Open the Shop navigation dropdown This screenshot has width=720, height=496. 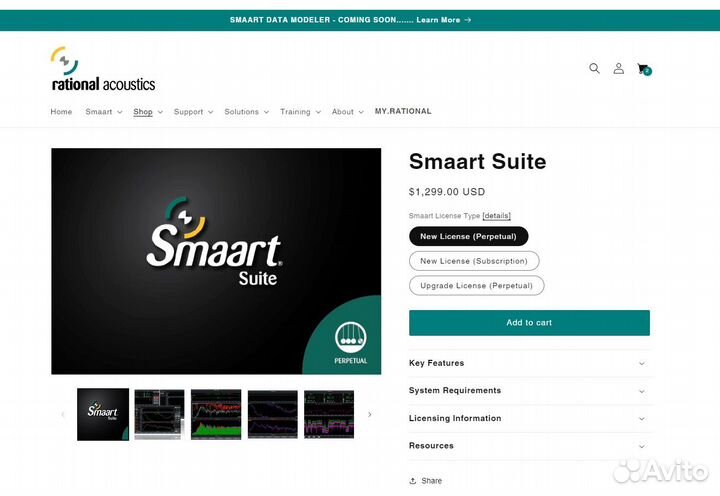148,112
